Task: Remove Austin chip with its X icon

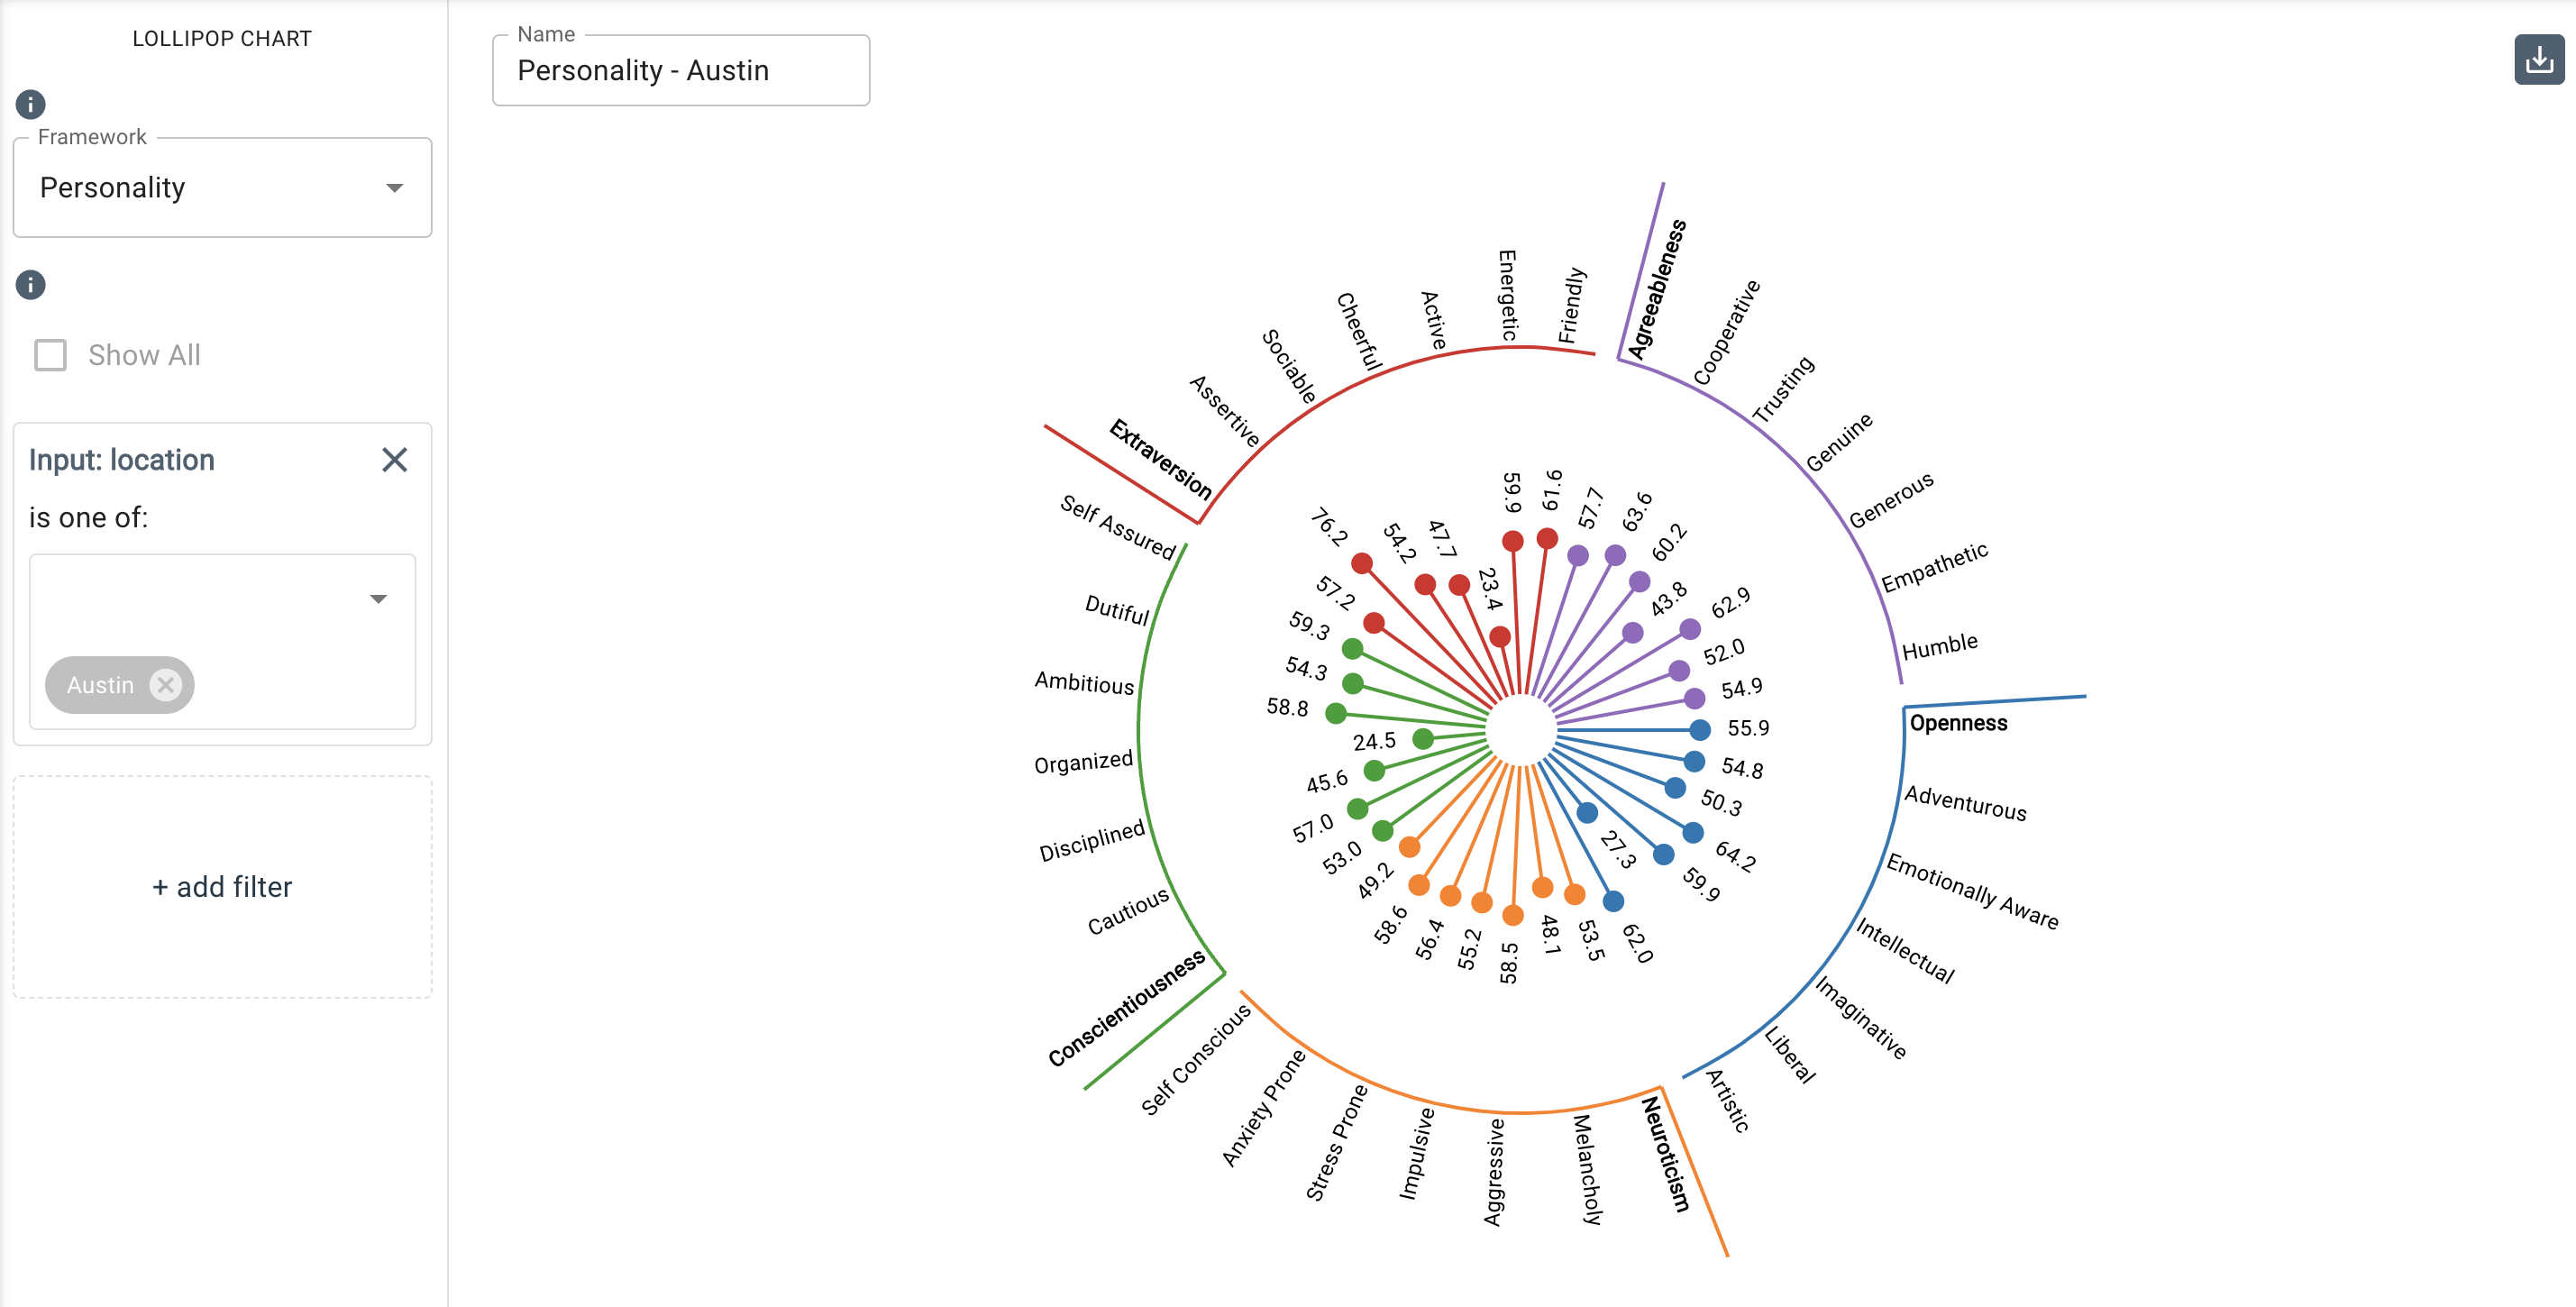Action: [x=166, y=685]
